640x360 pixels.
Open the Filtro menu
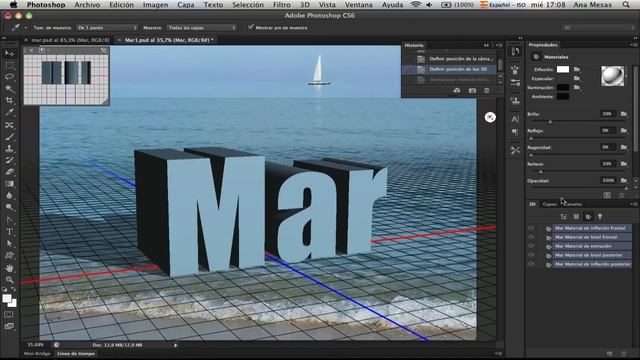click(x=282, y=5)
